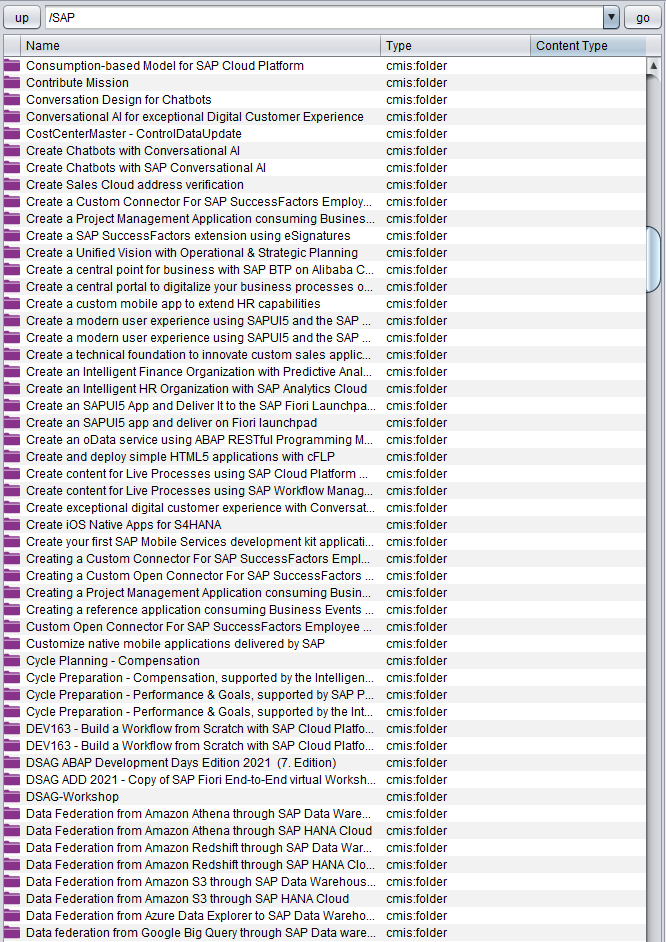Click the scrollbar up arrow
Viewport: 666px width, 942px height.
pos(653,66)
